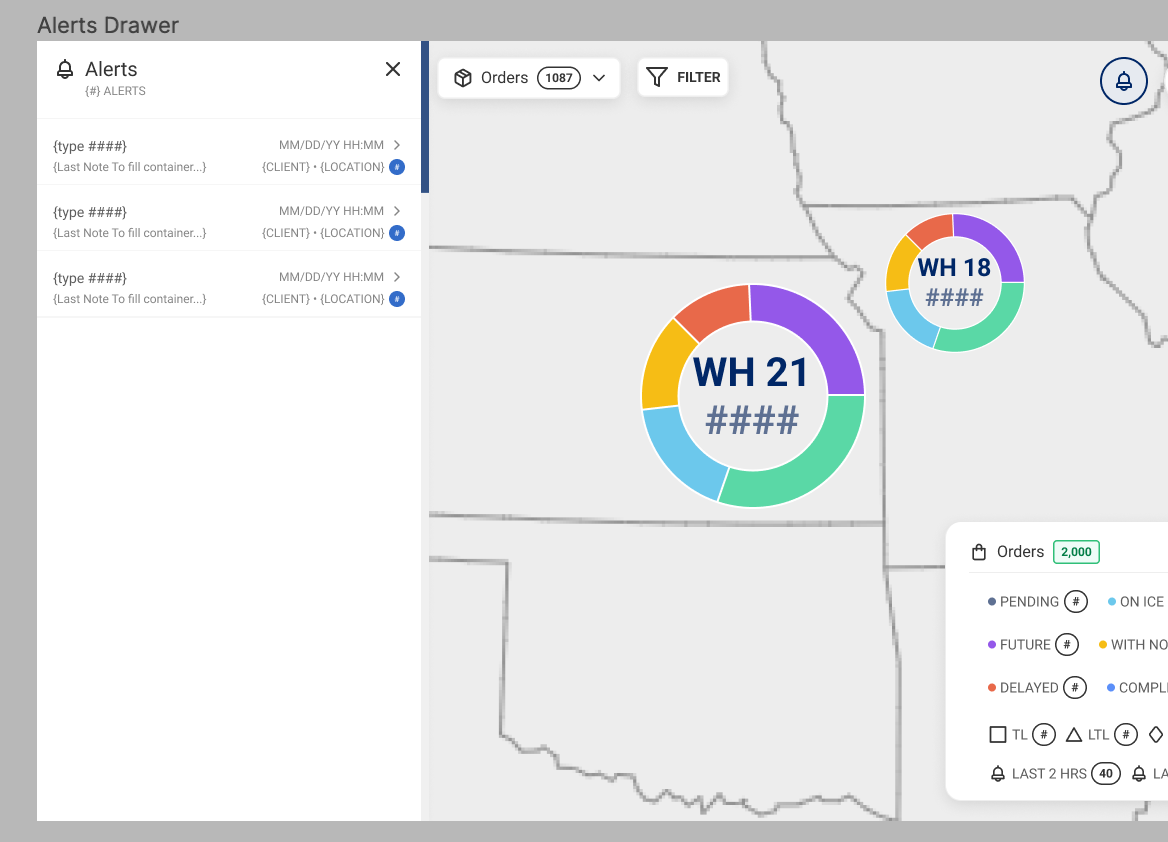Screen dimensions: 1168x842
Task: Click blue count badge on second alert
Action: pos(397,233)
